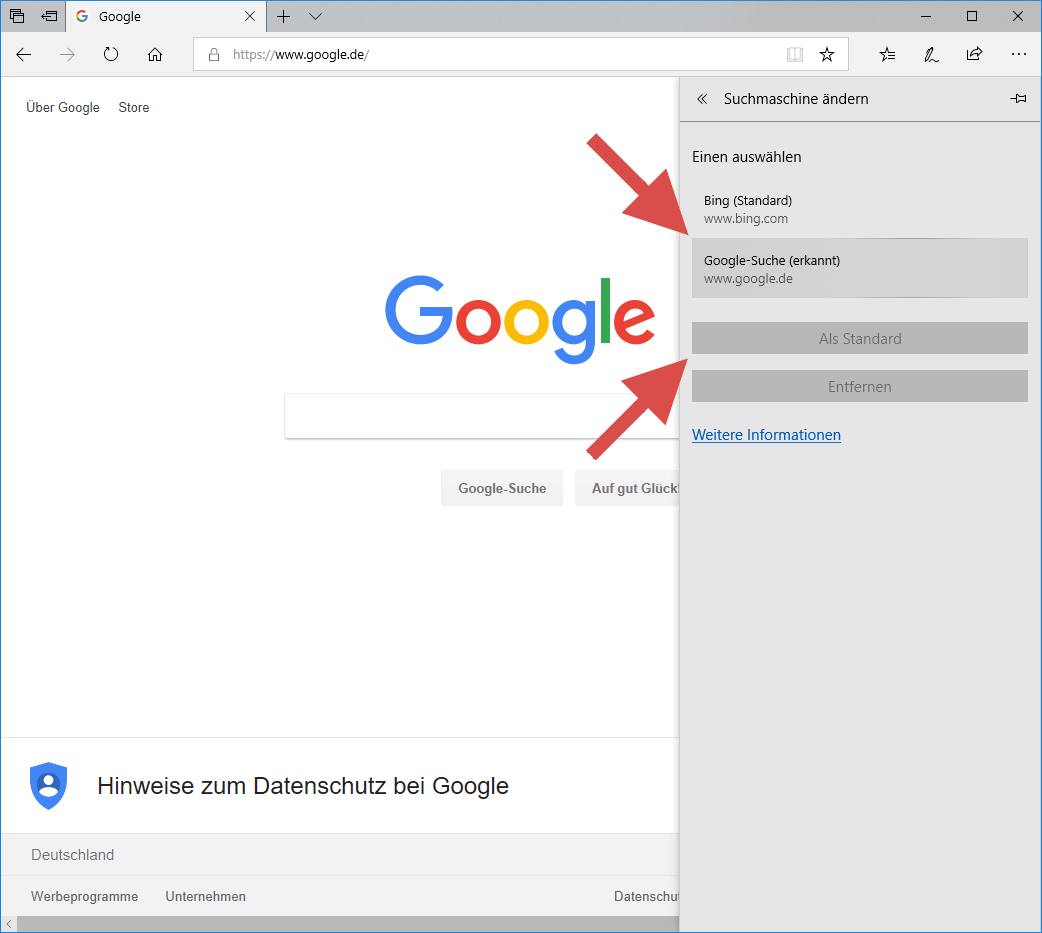Click horizontal scrollbar left arrow
The width and height of the screenshot is (1042, 933).
tap(9, 924)
